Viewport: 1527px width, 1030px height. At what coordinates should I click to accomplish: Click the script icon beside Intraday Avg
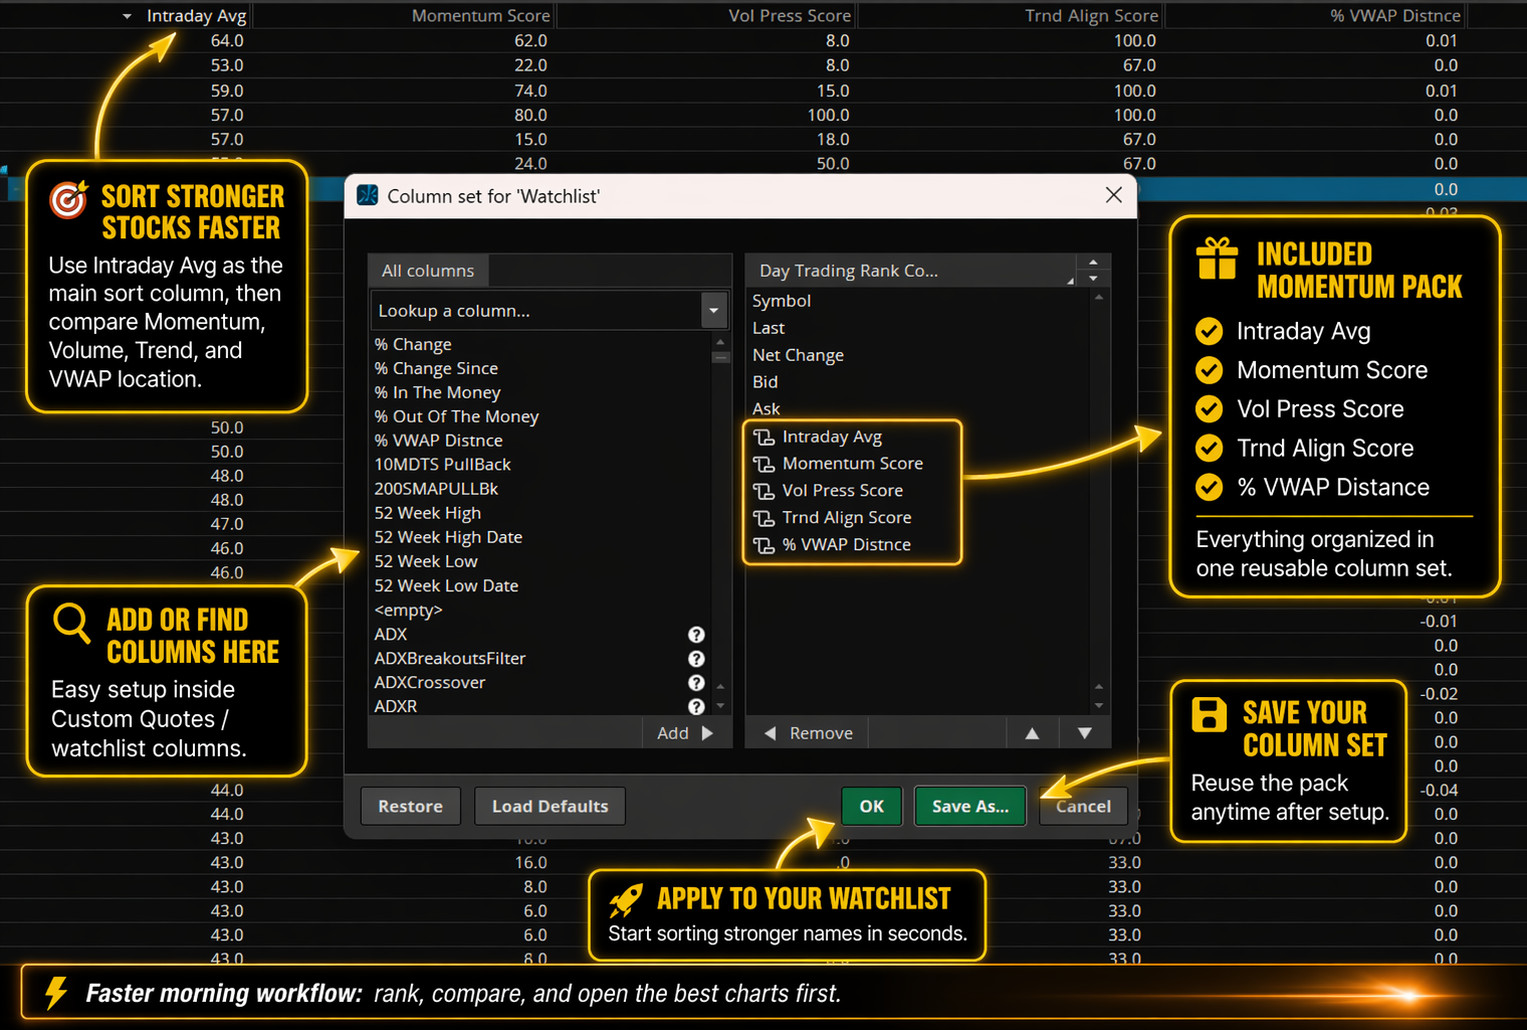pyautogui.click(x=764, y=437)
